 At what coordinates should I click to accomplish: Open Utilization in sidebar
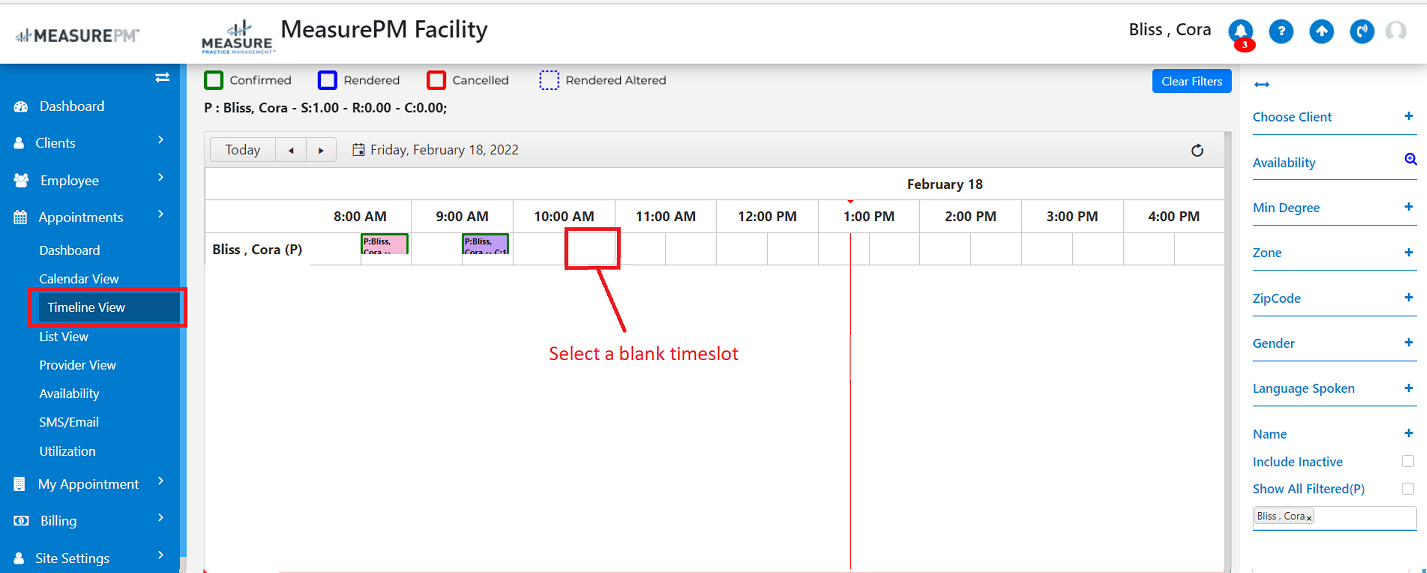[x=67, y=451]
